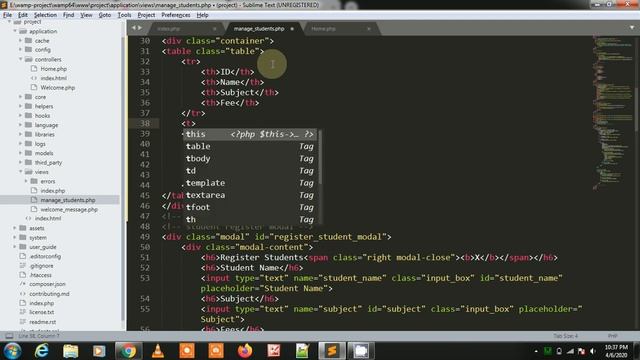This screenshot has width=640, height=360.
Task: Expand the errors folder arrow
Action: [x=26, y=182]
